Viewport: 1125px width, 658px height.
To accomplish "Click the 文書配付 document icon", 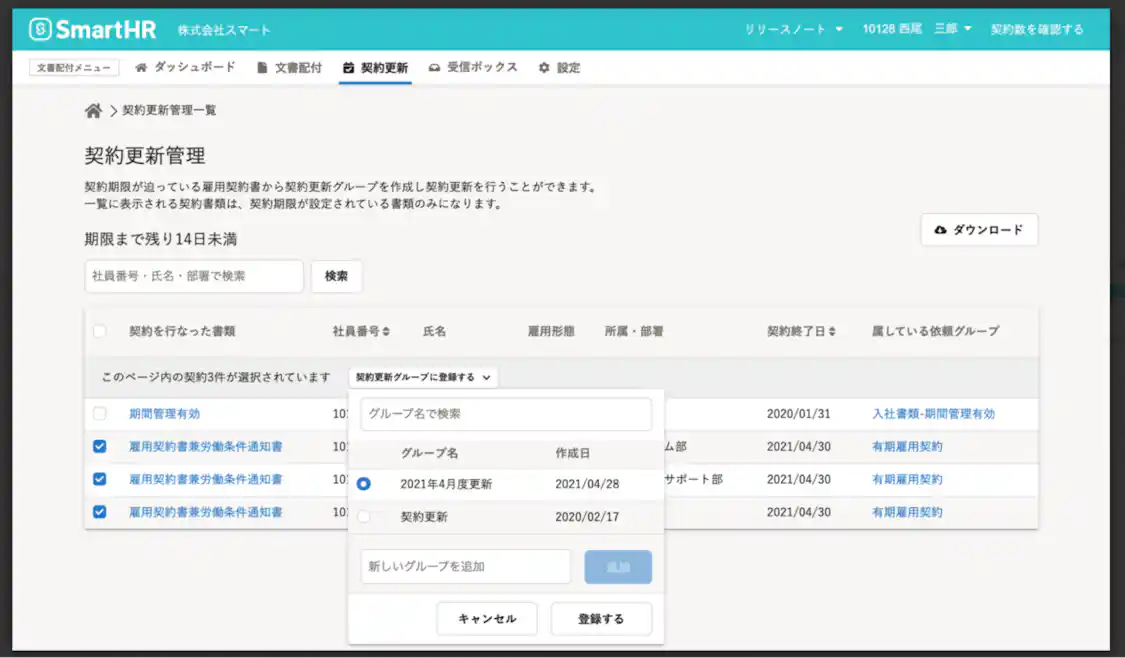I will click(262, 67).
